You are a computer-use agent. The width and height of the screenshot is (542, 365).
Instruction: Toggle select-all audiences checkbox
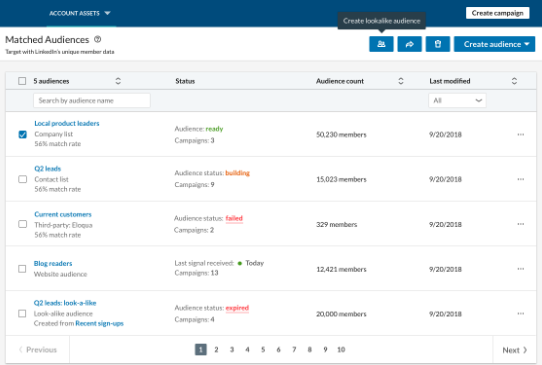22,81
